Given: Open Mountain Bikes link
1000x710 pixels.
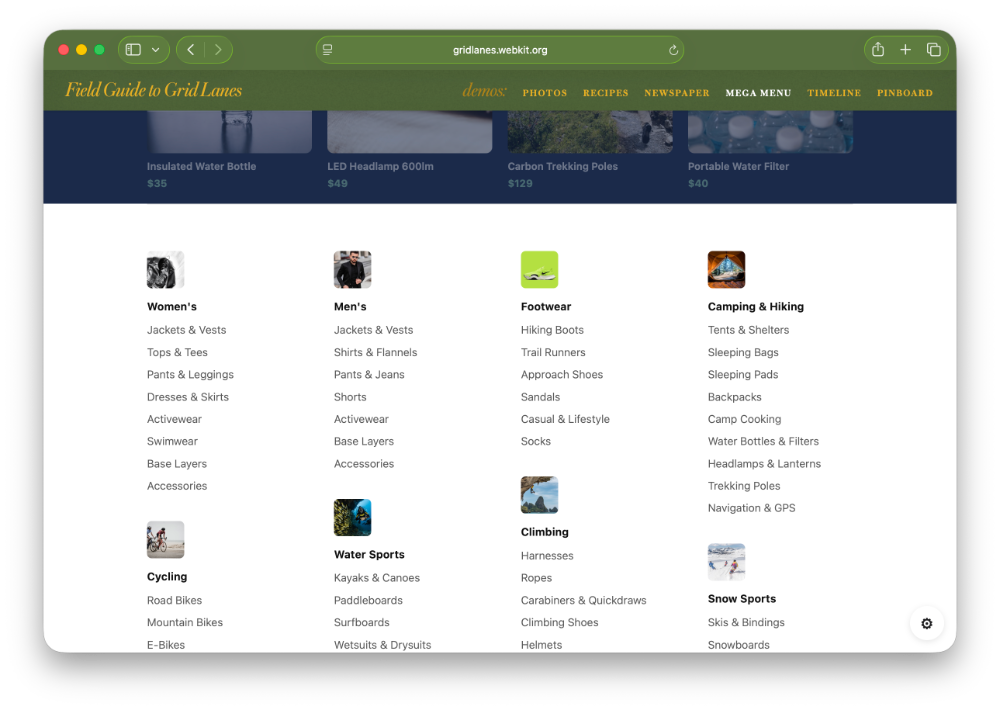Looking at the screenshot, I should [x=185, y=623].
